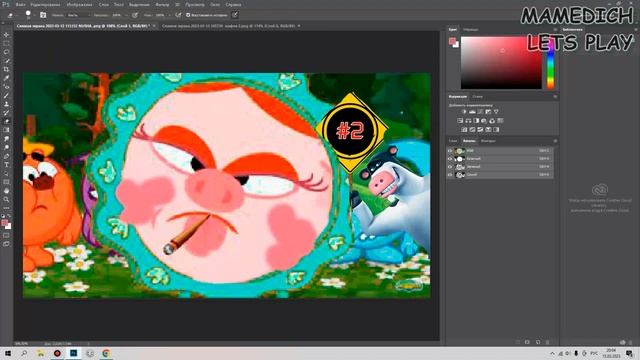640x360 pixels.
Task: Open Windows Start menu
Action: (x=8, y=353)
